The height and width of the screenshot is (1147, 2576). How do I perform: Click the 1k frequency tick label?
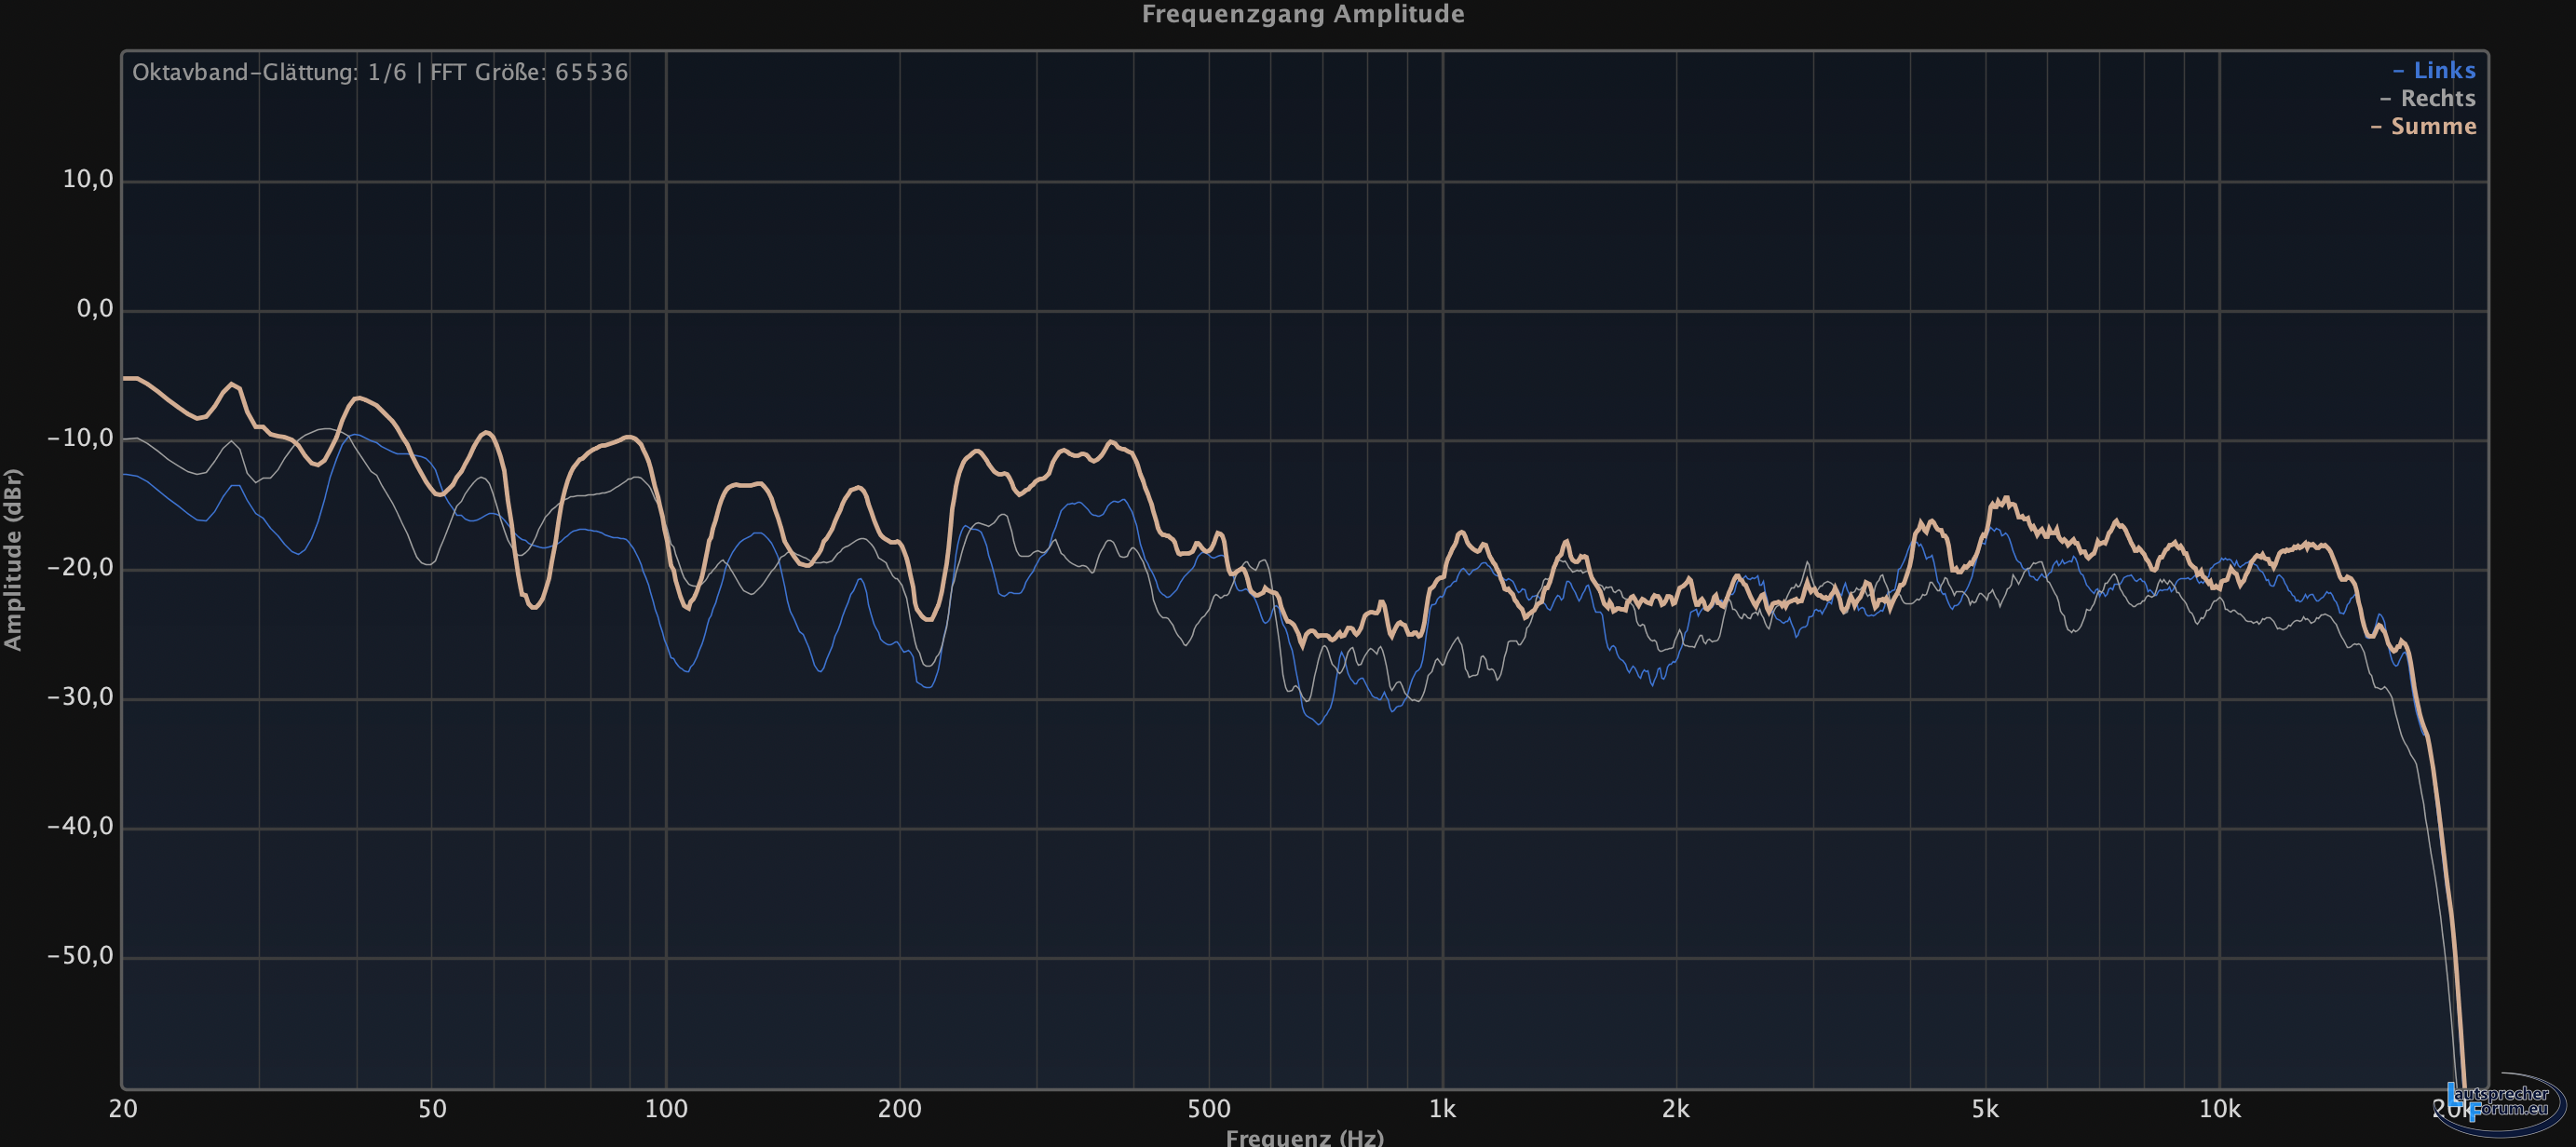(1442, 1109)
